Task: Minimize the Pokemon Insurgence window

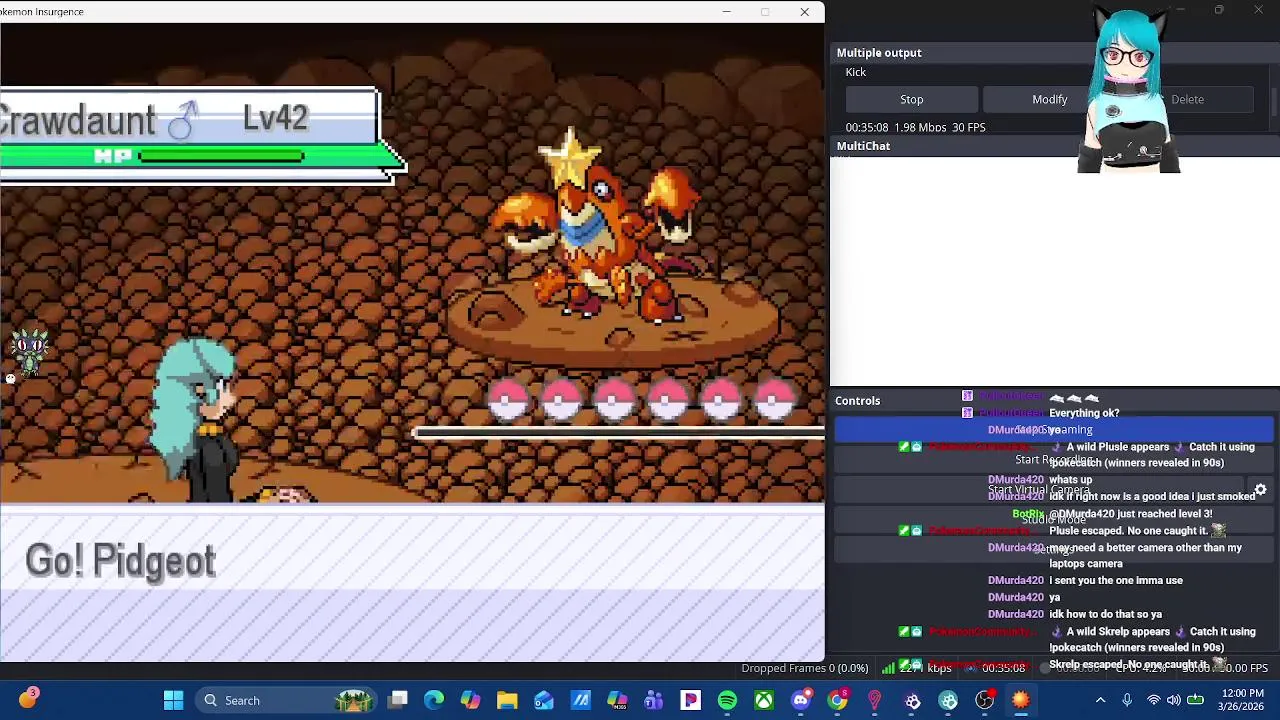Action: point(727,12)
